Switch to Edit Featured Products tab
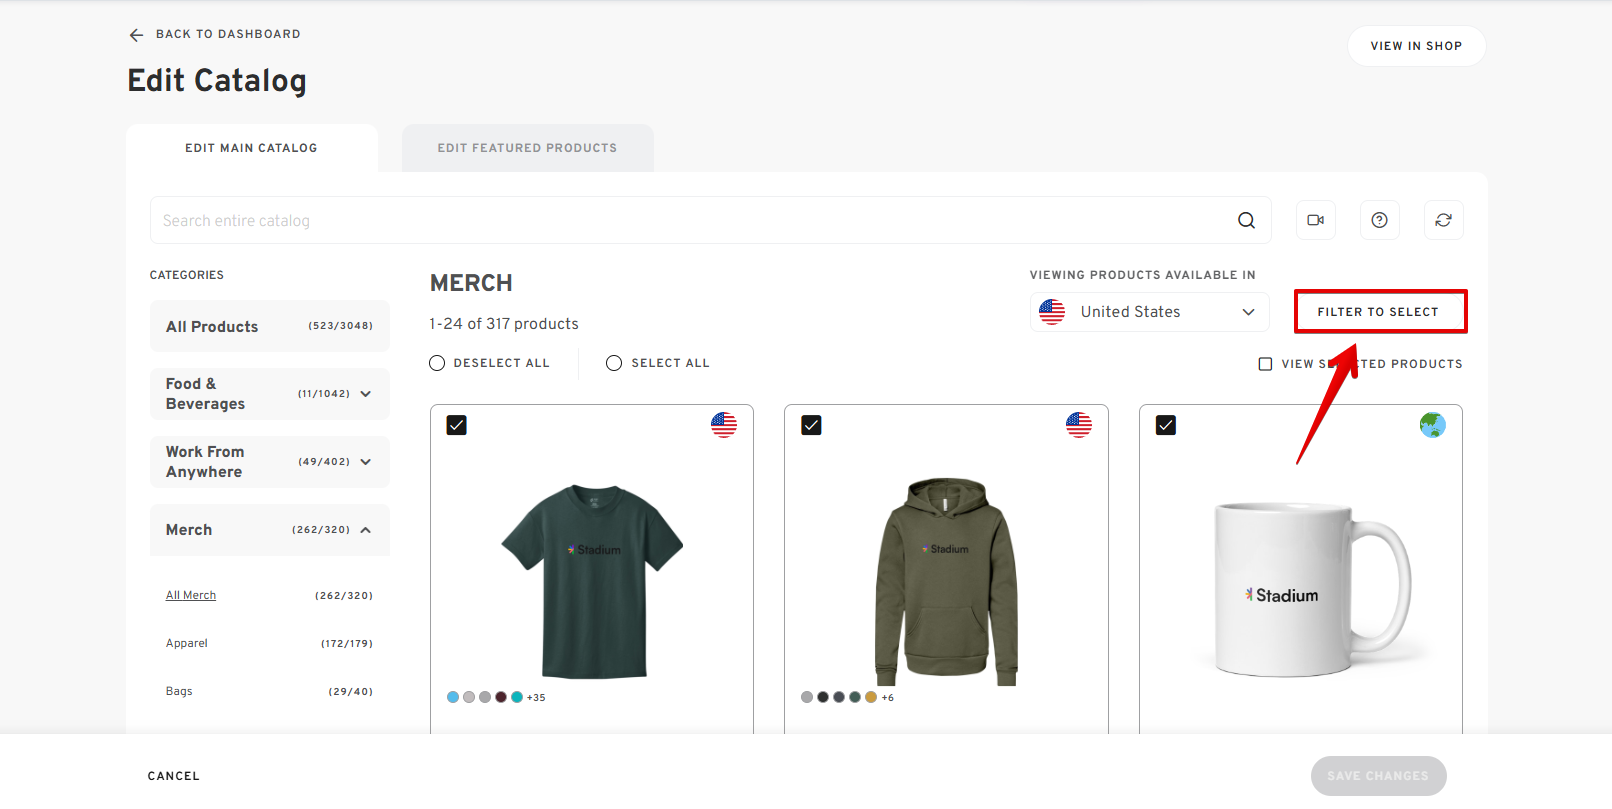This screenshot has width=1612, height=809. coord(527,148)
